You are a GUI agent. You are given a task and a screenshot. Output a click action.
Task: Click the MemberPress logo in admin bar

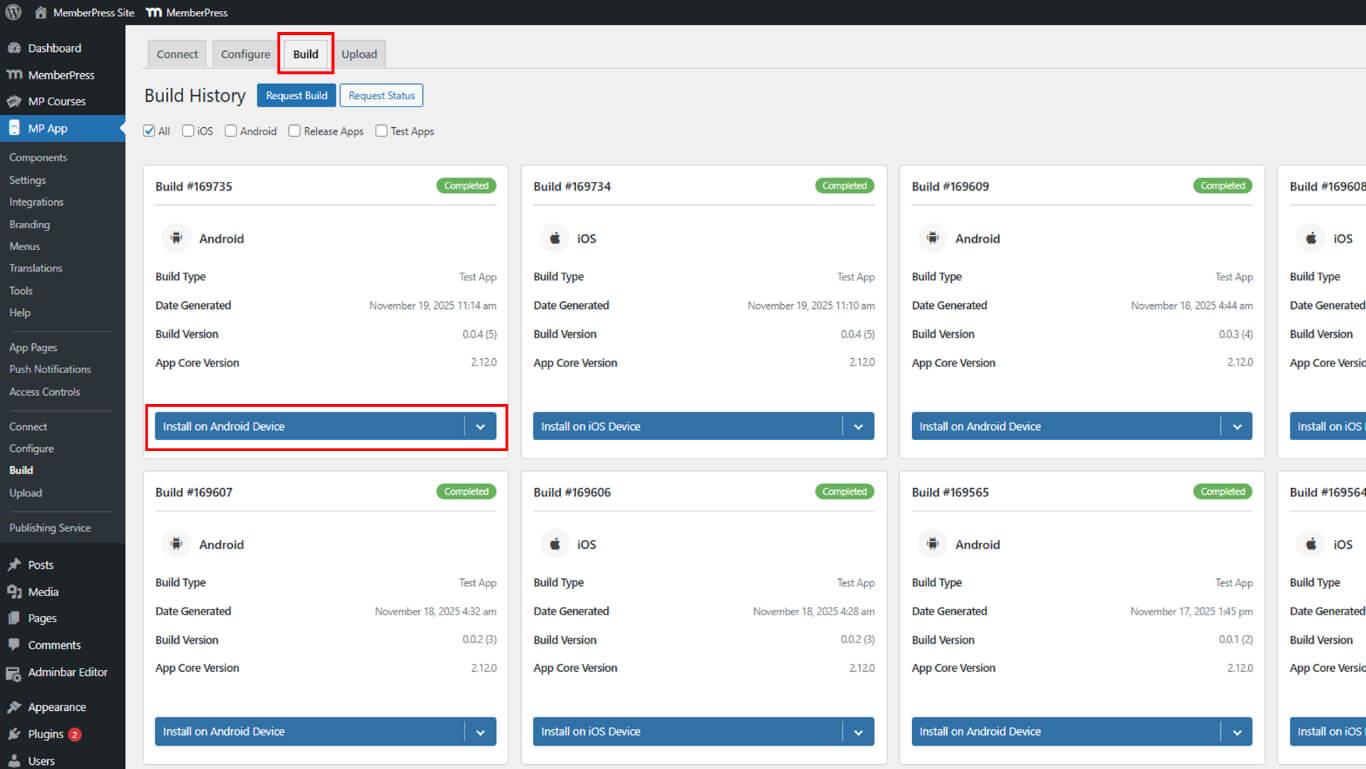154,13
